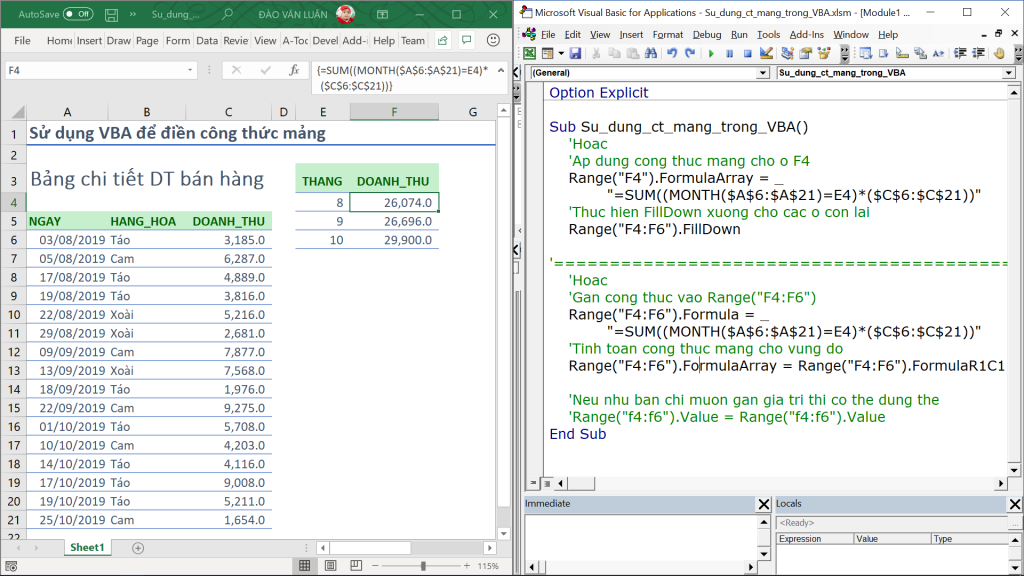Switch to Page Layout view in status bar
The image size is (1024, 576).
click(332, 566)
